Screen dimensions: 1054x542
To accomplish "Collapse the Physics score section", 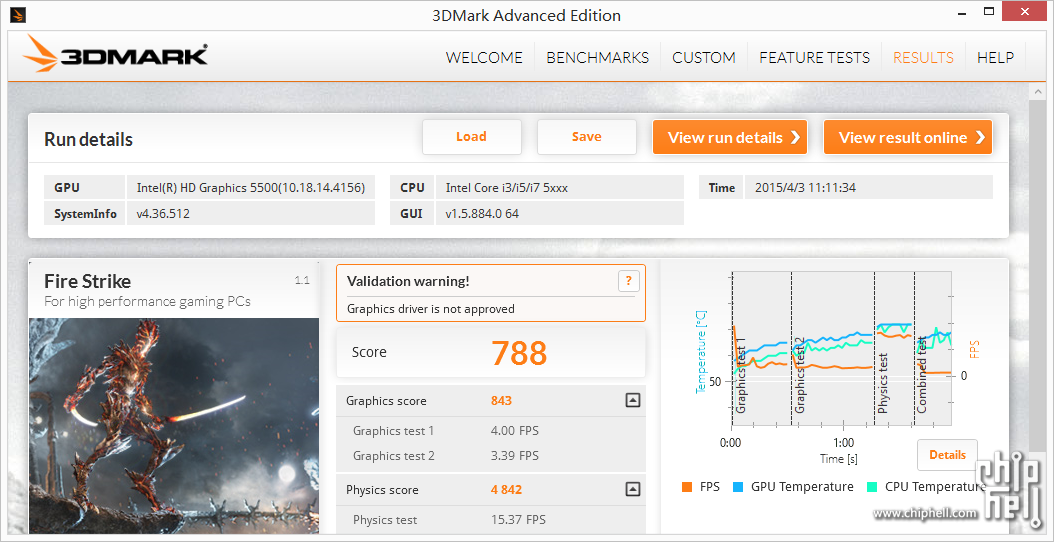I will (x=632, y=490).
